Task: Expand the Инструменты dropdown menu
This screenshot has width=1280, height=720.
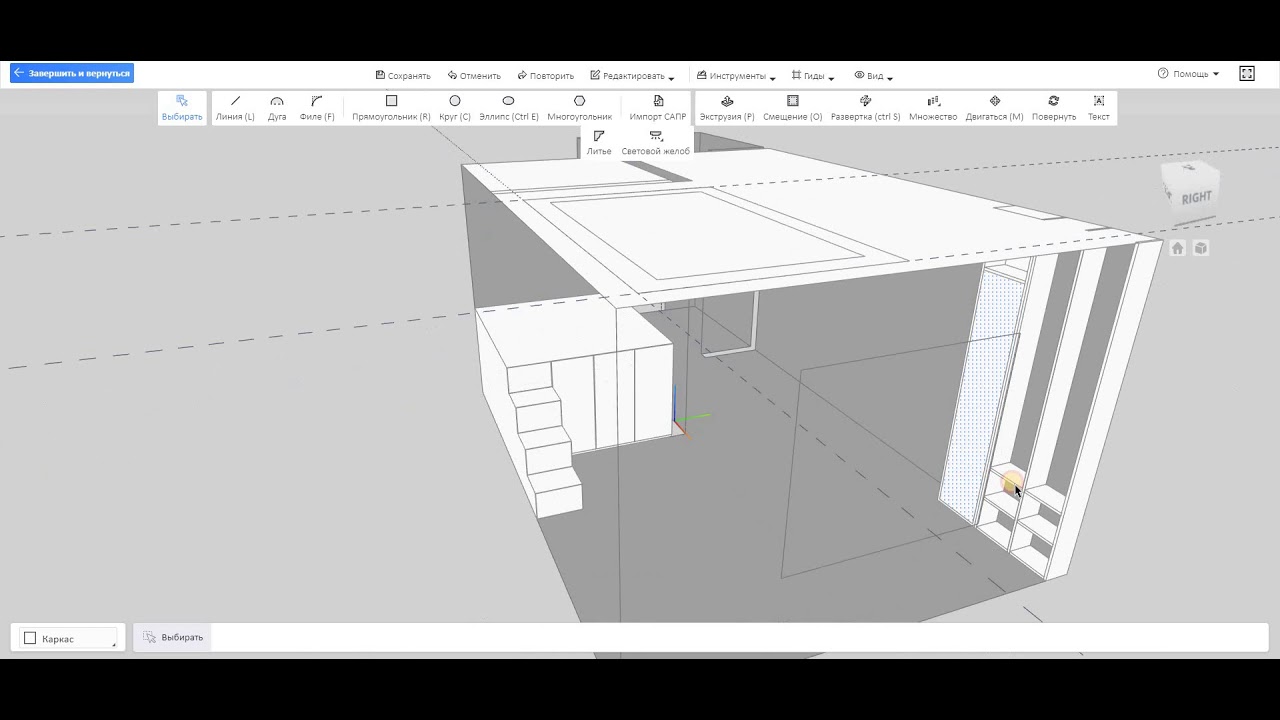Action: (x=736, y=75)
